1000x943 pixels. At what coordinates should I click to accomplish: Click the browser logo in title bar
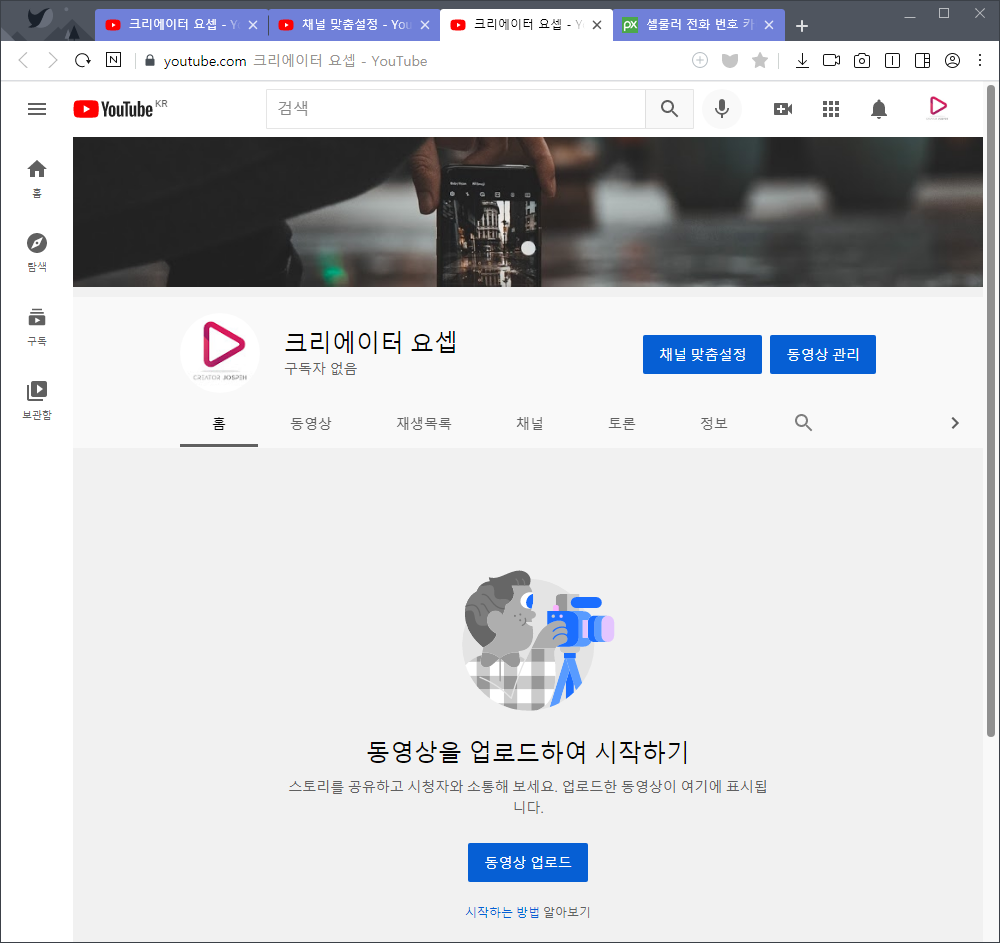(40, 18)
